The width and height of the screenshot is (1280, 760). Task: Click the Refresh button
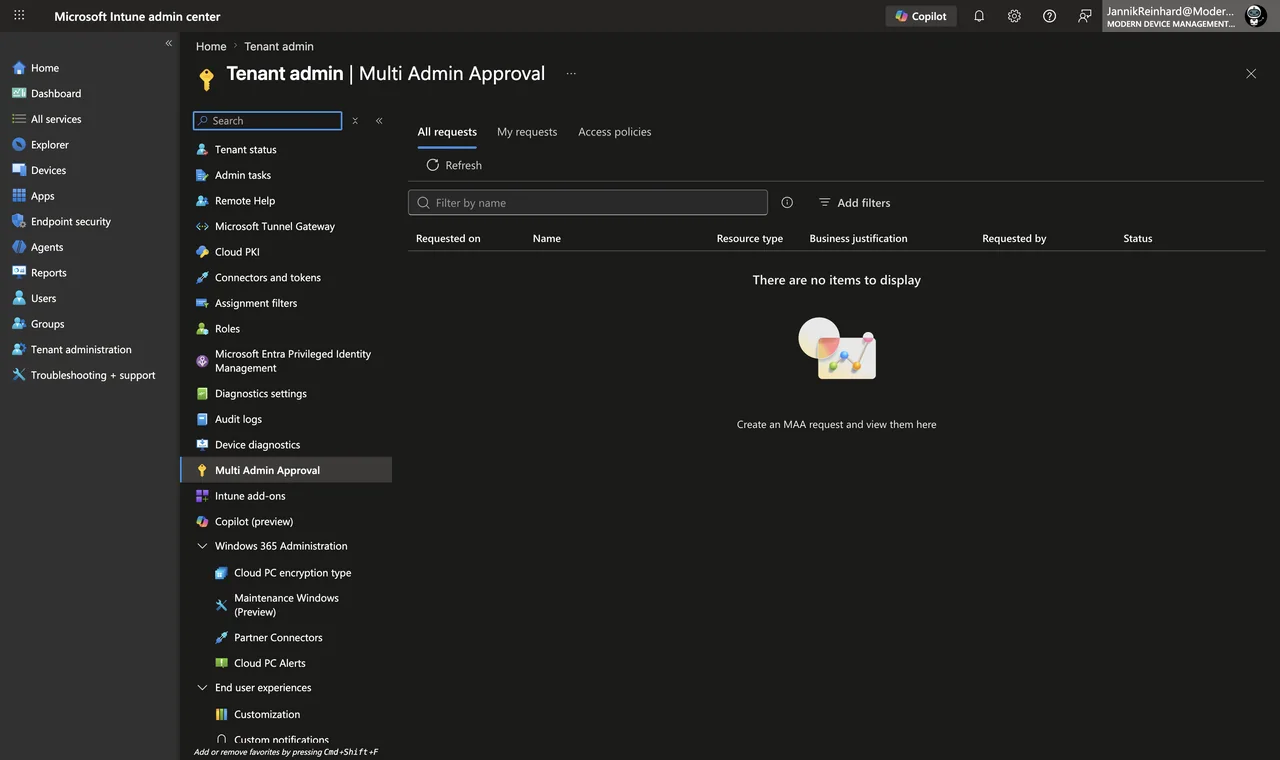tap(454, 165)
